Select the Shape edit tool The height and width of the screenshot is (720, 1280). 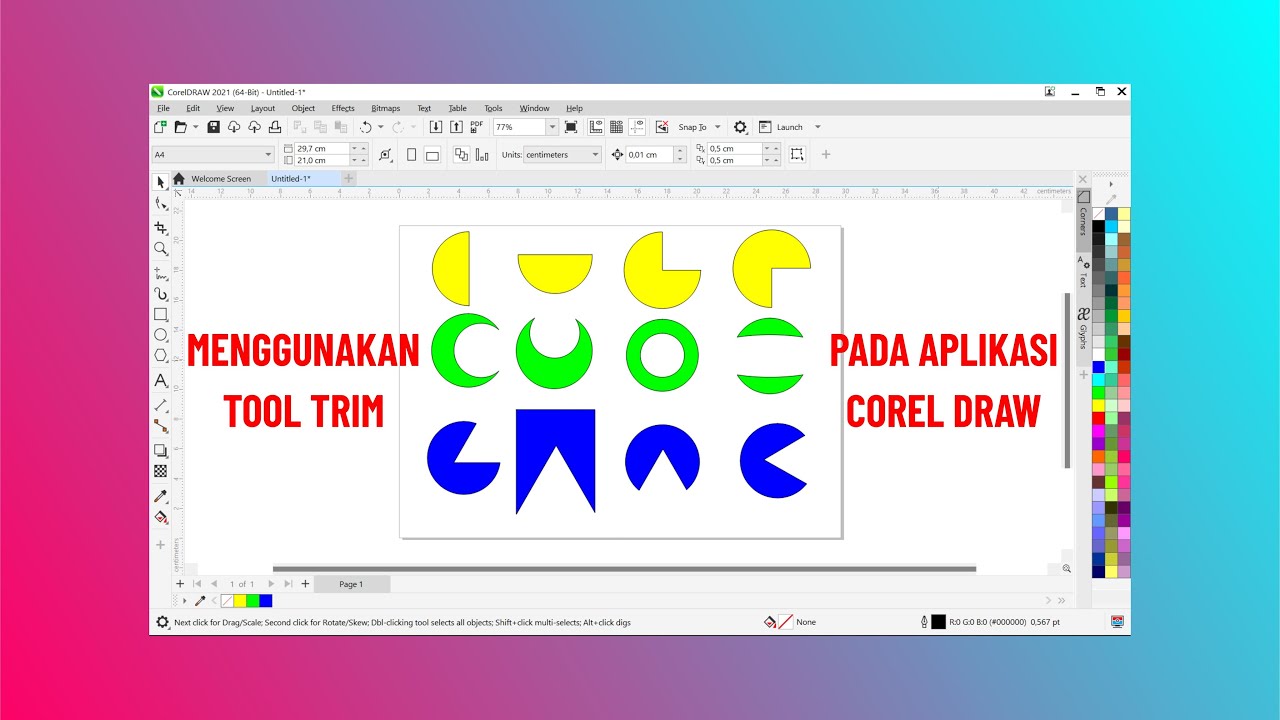(160, 204)
